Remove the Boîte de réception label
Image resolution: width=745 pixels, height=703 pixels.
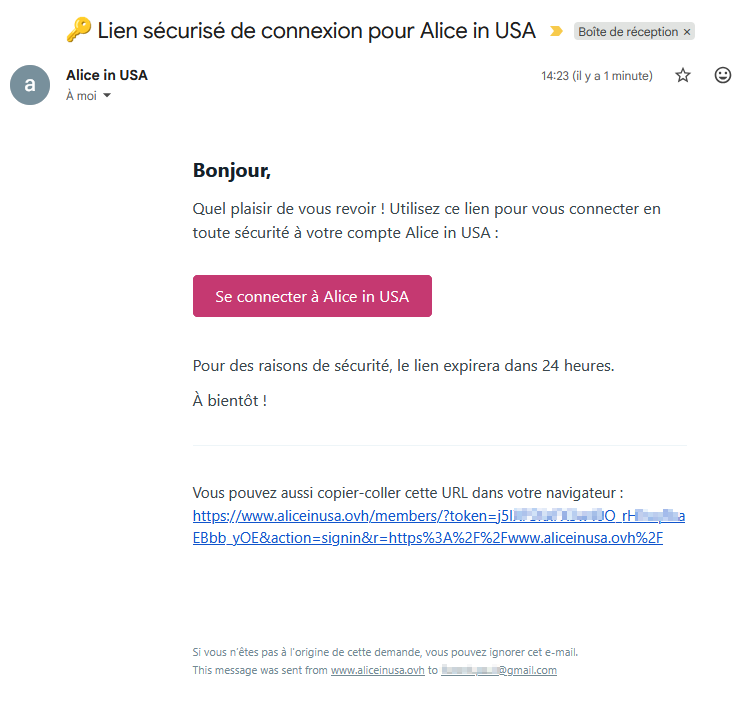point(687,32)
